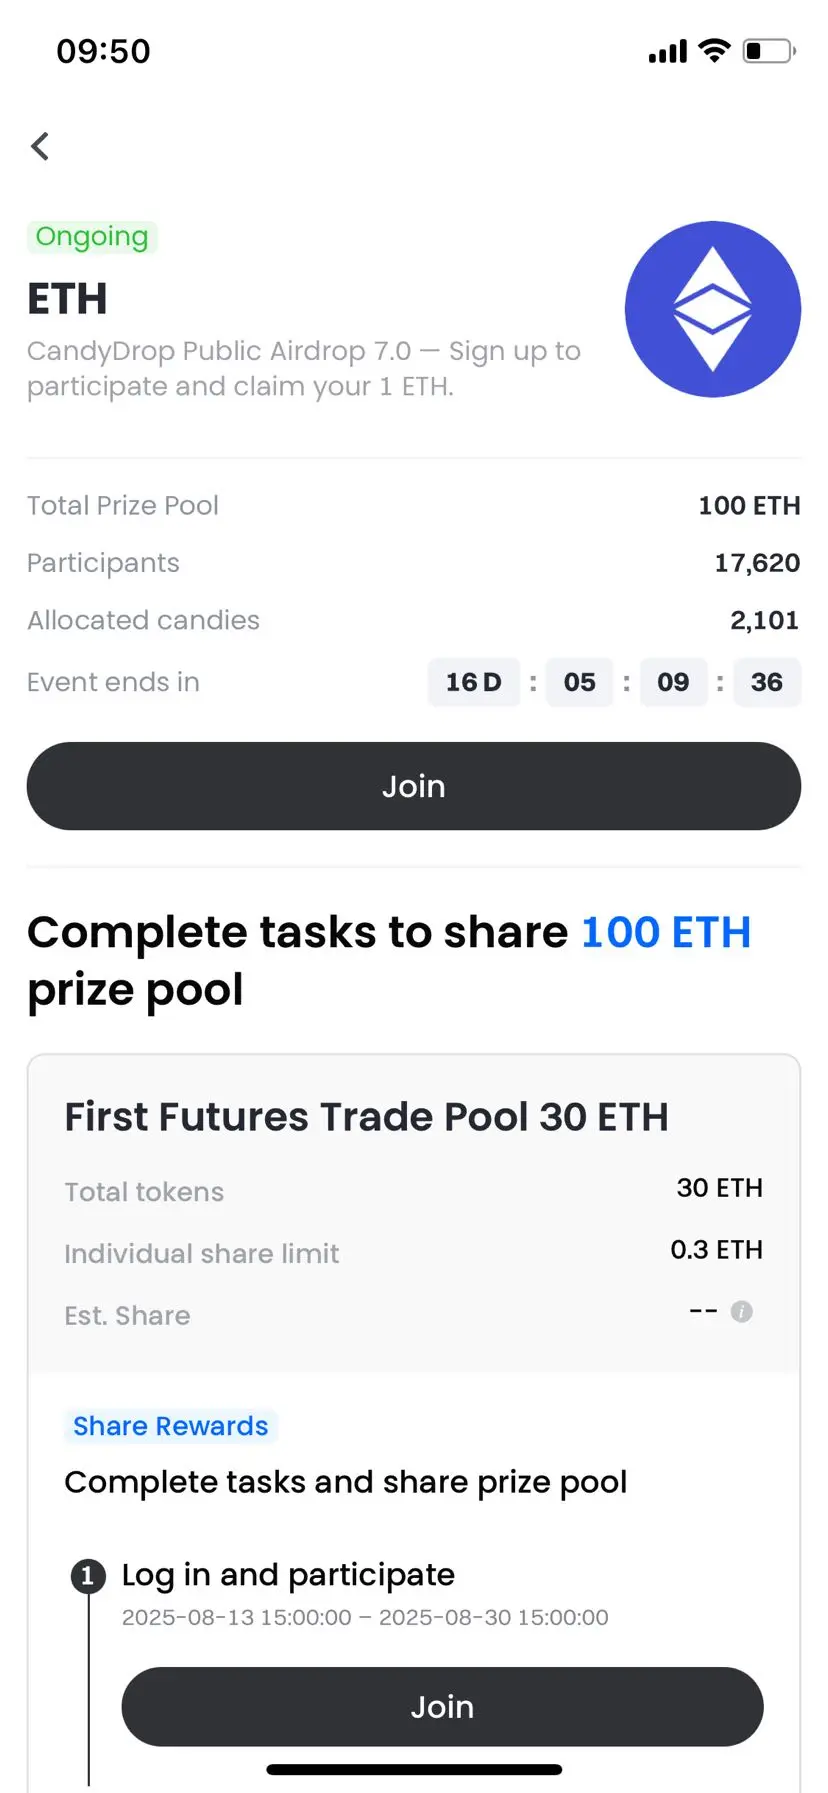
Task: Tap the 36 seconds countdown box
Action: (x=767, y=682)
